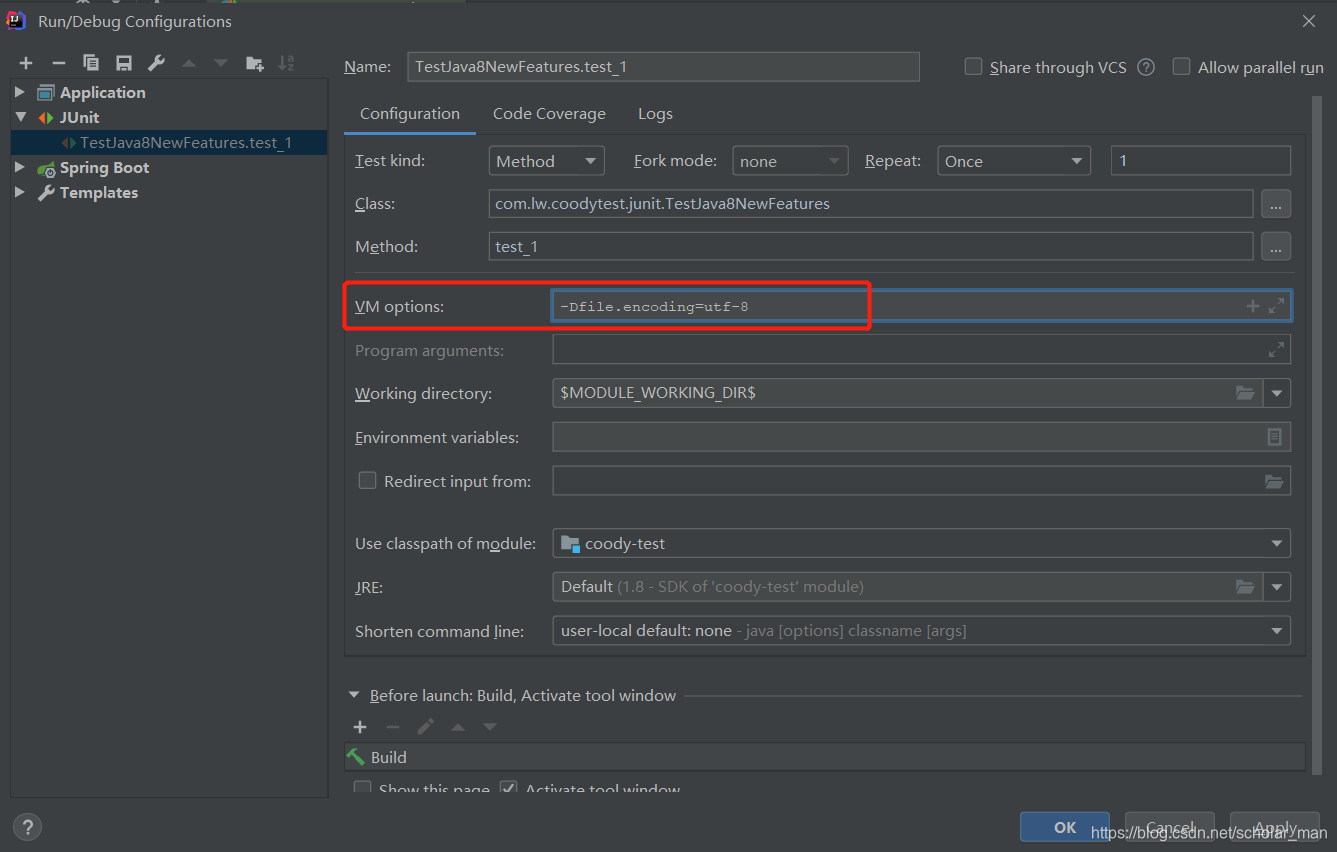Screen dimensions: 1337x852
Task: Browse Working directory folder icon
Action: pyautogui.click(x=1245, y=393)
